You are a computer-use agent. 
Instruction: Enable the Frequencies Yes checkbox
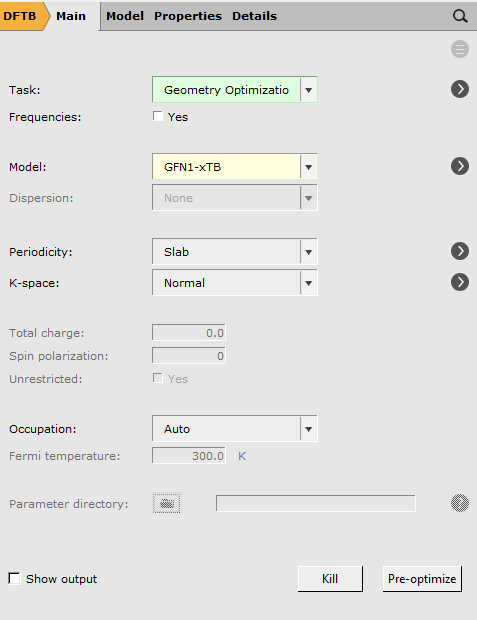[158, 116]
